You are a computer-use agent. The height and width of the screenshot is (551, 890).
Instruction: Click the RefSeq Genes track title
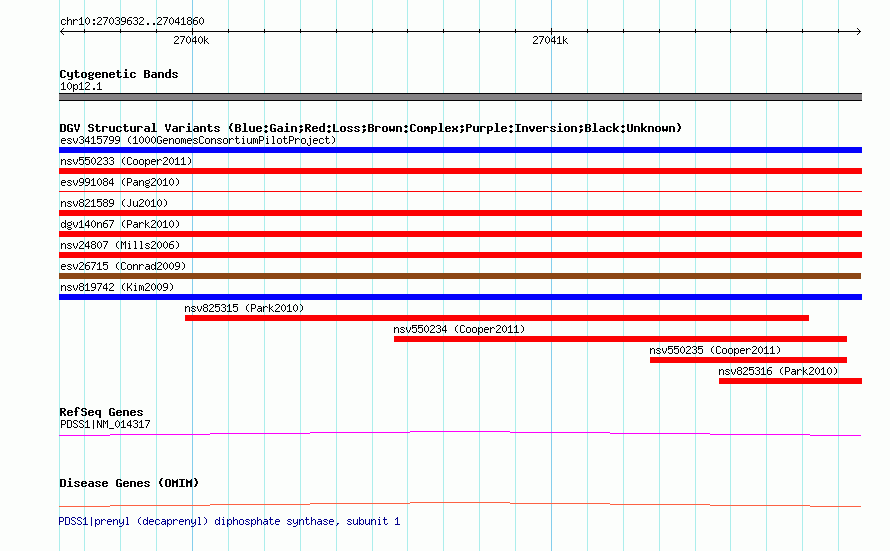coord(101,412)
